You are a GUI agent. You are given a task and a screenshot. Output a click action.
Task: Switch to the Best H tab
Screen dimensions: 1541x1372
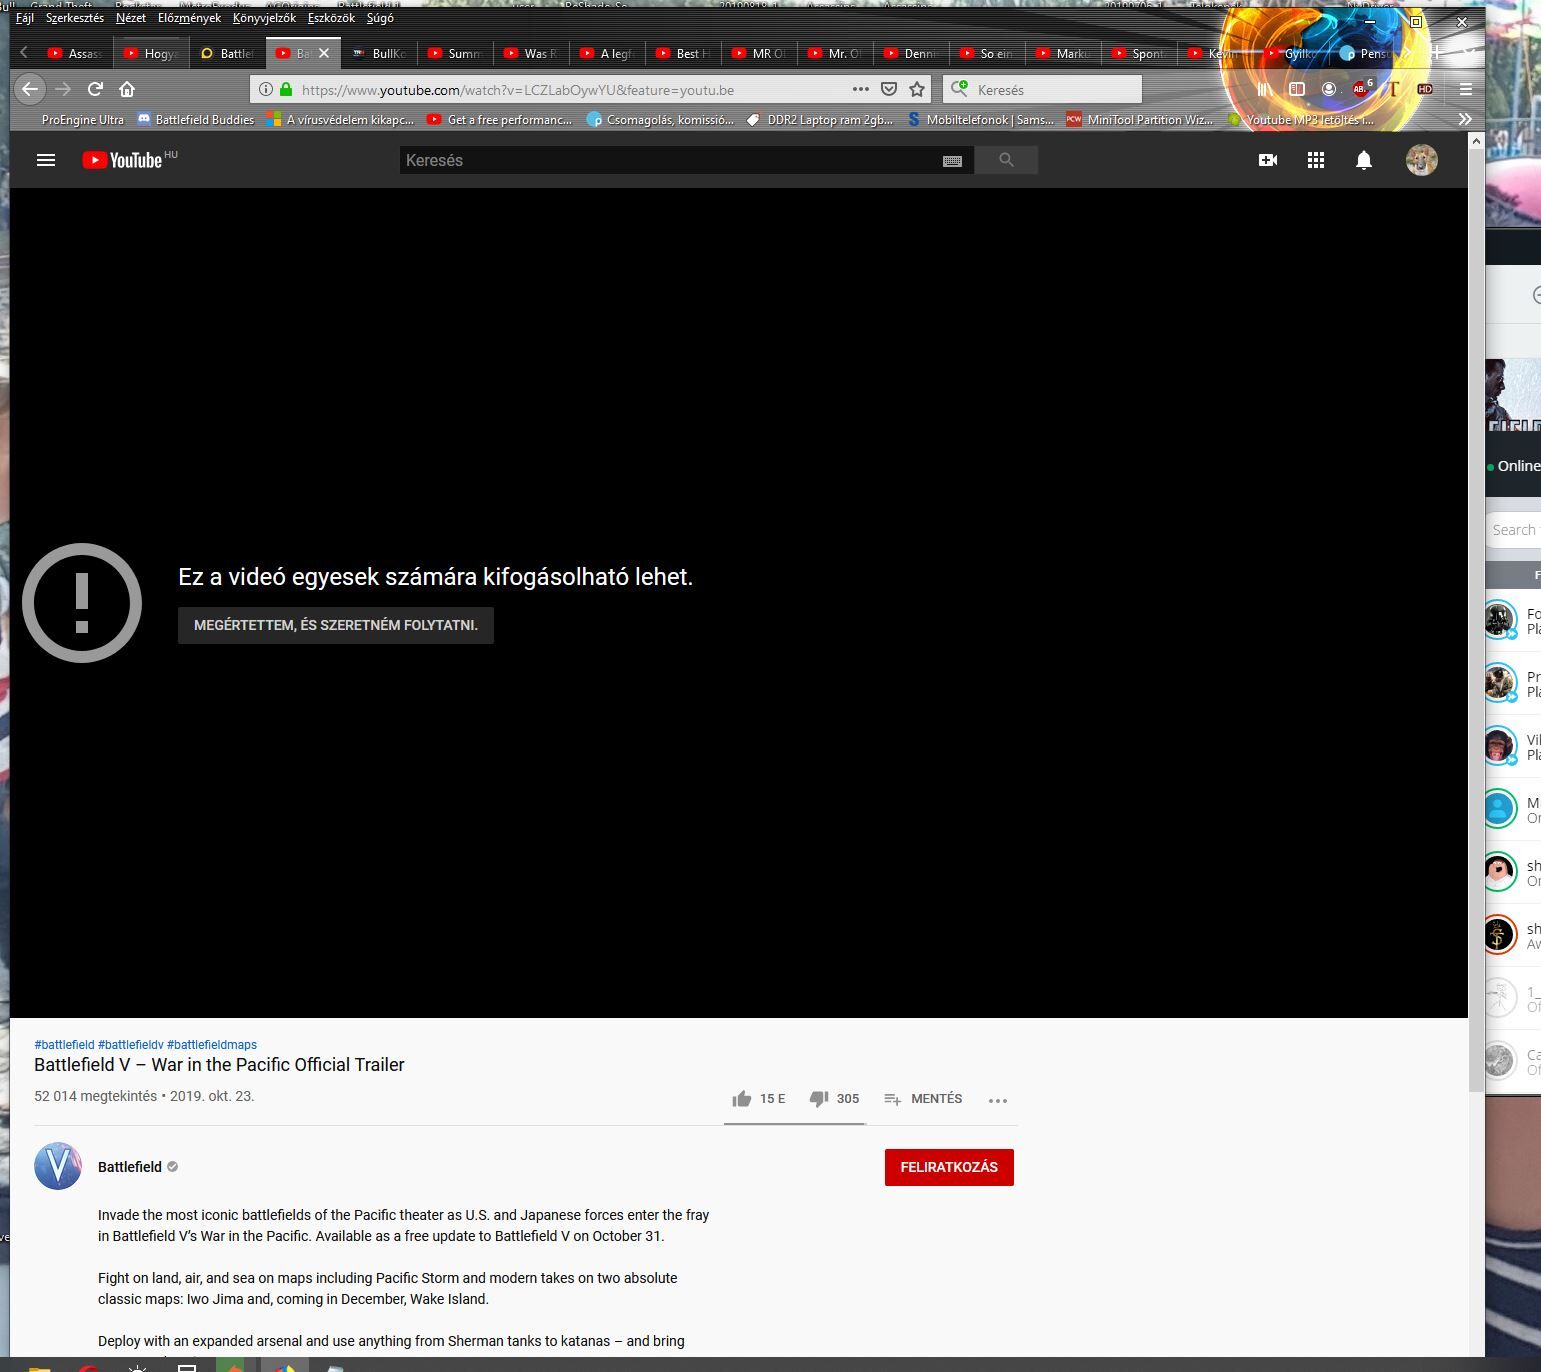683,53
